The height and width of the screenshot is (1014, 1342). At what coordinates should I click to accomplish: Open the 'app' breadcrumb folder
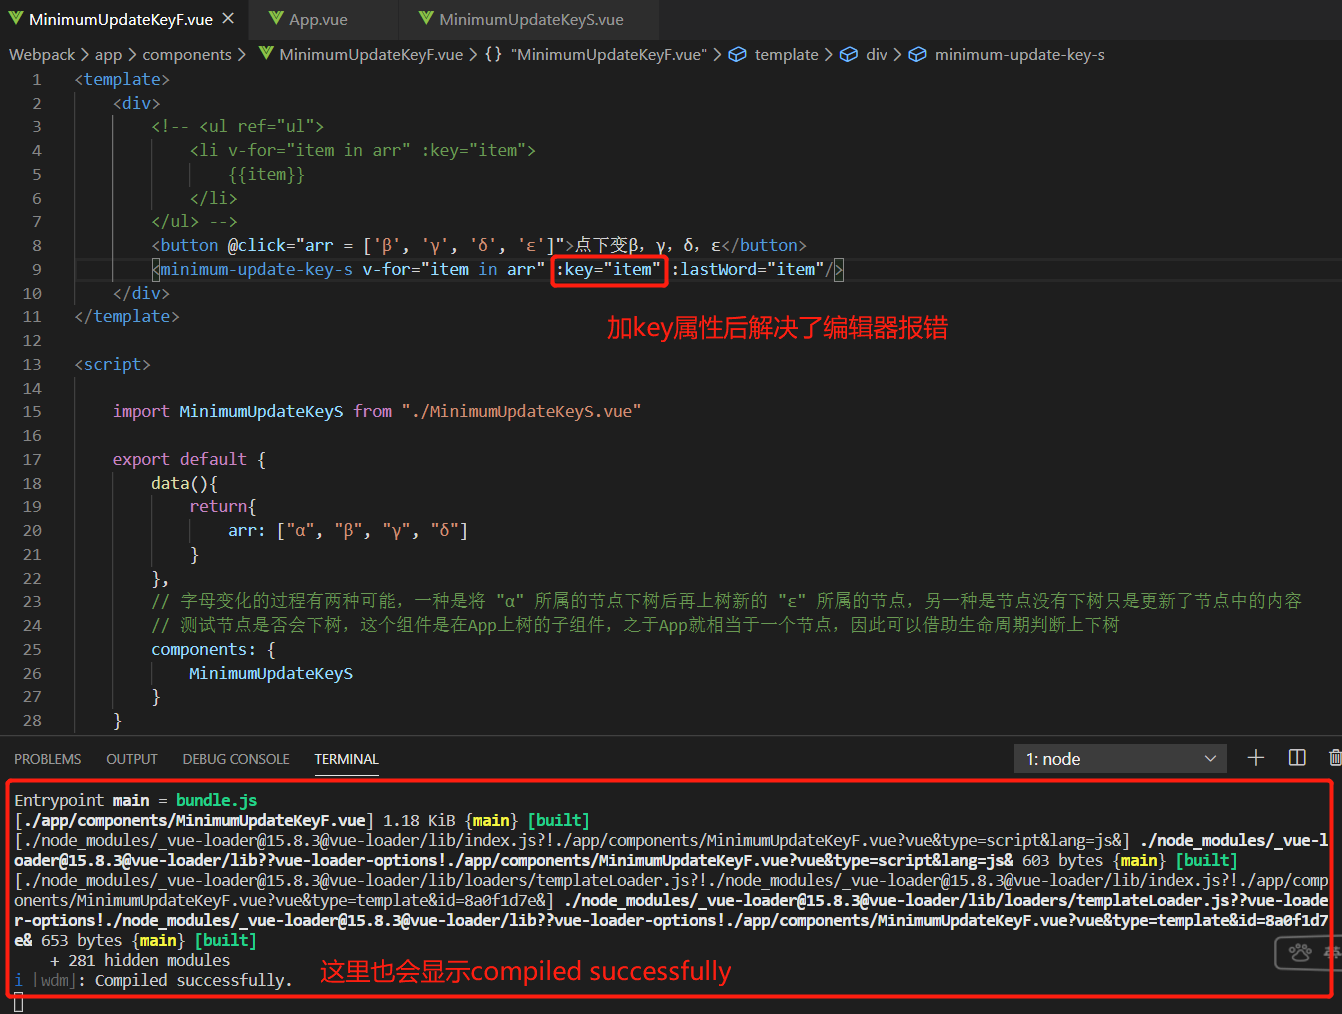tap(108, 54)
